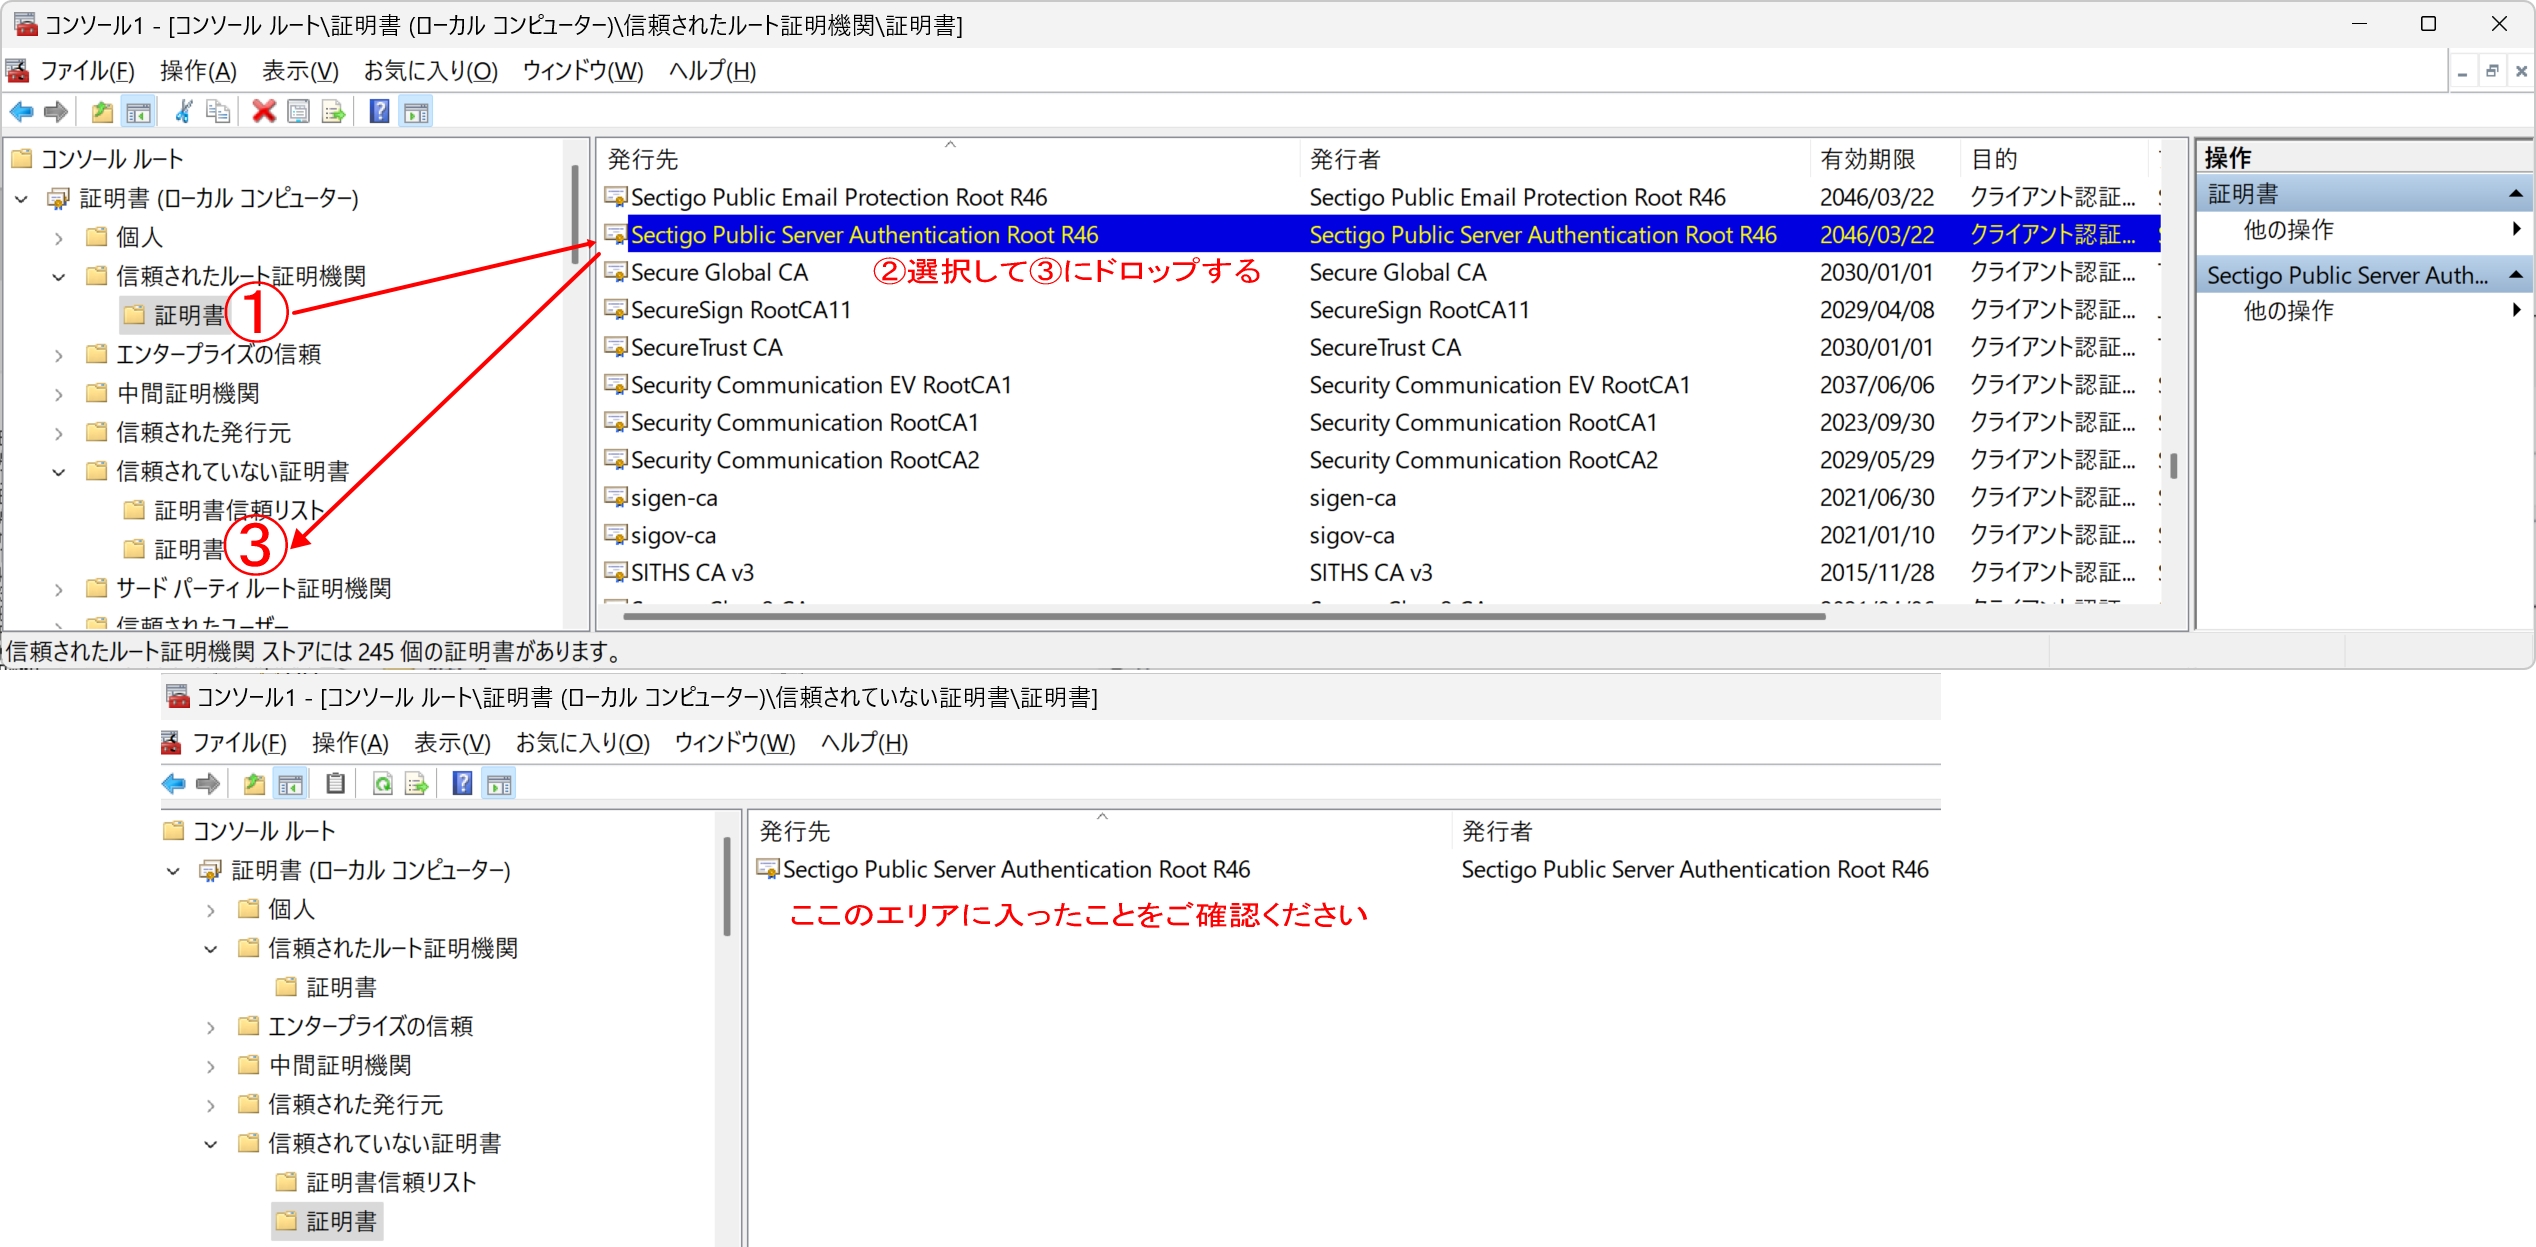The image size is (2536, 1247).
Task: Click Up one level icon in lower toolbar
Action: [254, 784]
